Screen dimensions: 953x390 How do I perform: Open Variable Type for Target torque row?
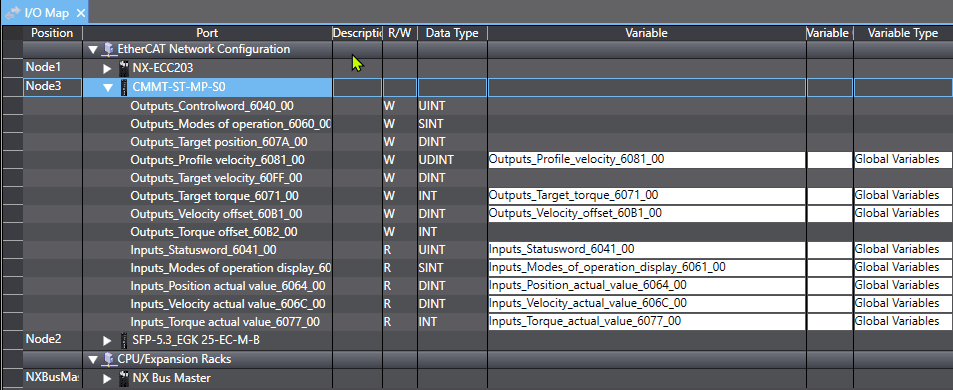903,196
